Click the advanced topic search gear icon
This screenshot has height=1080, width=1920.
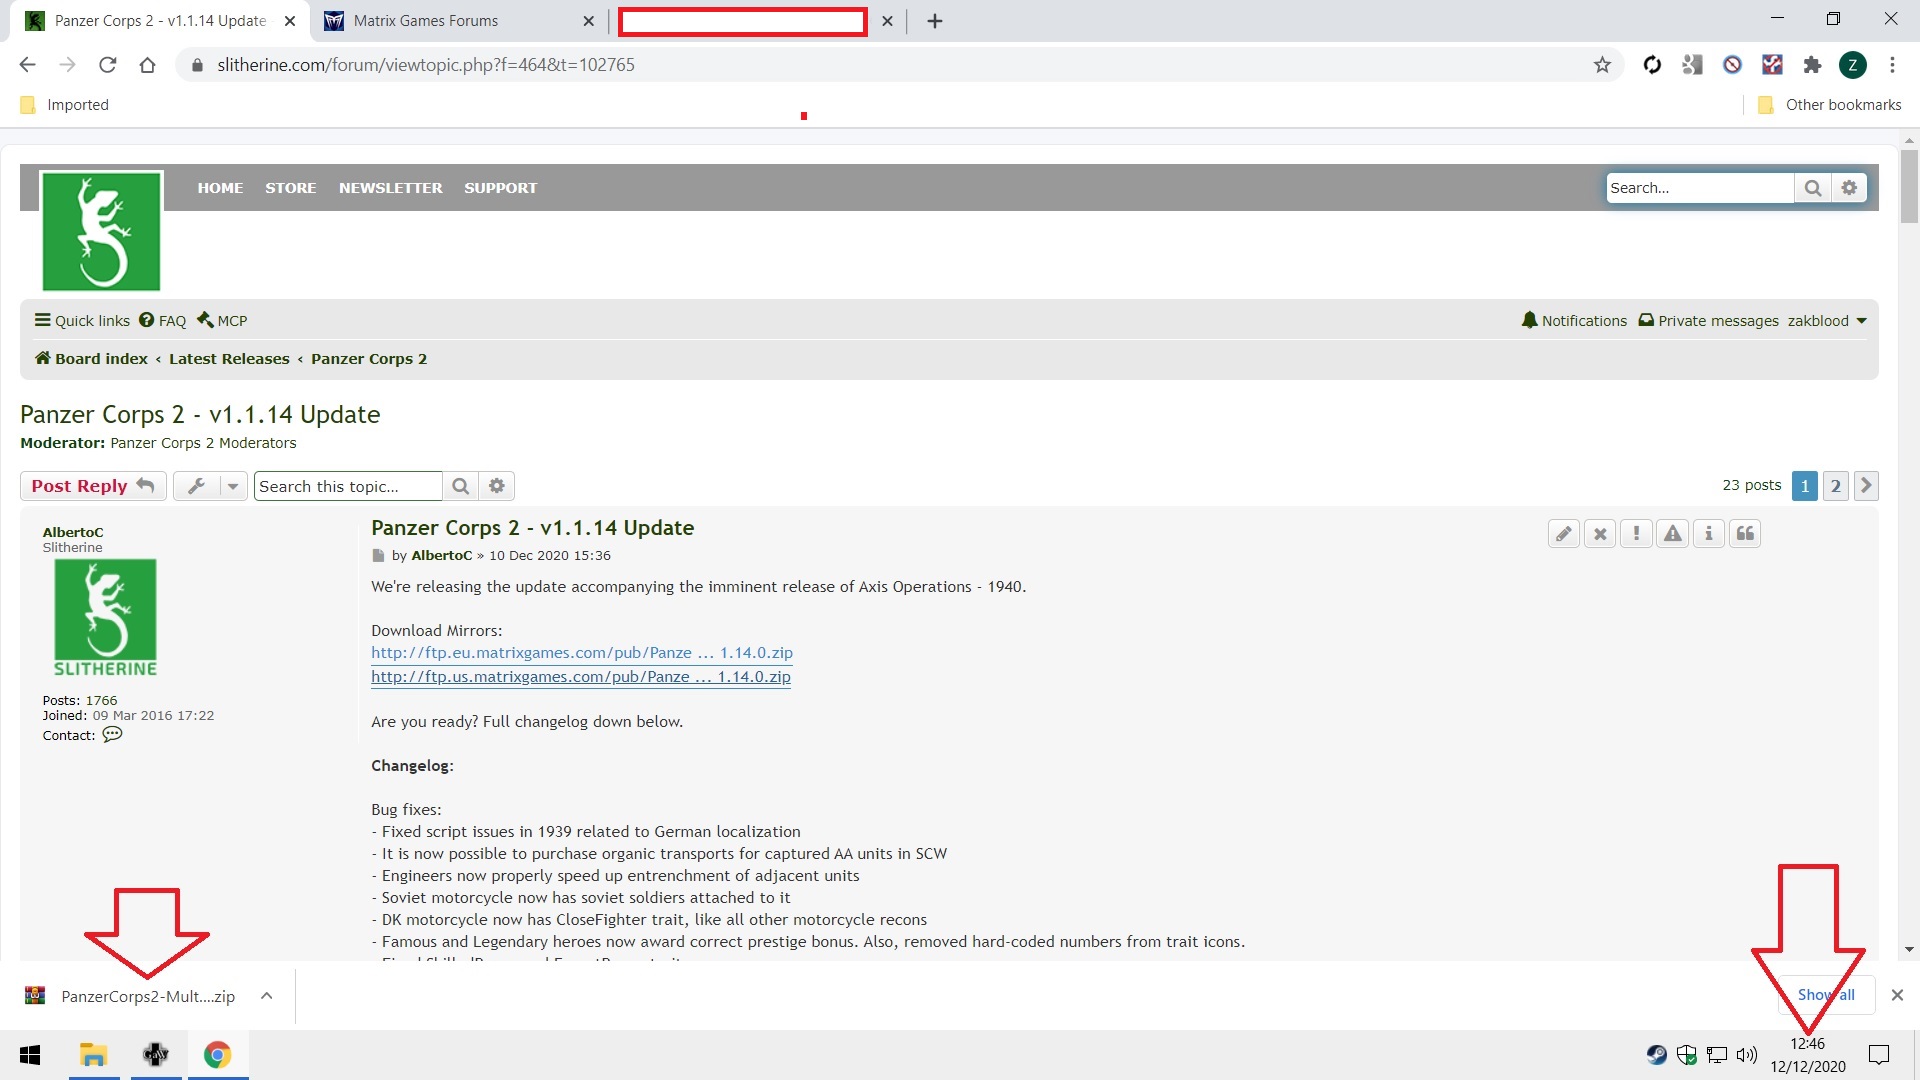coord(497,486)
